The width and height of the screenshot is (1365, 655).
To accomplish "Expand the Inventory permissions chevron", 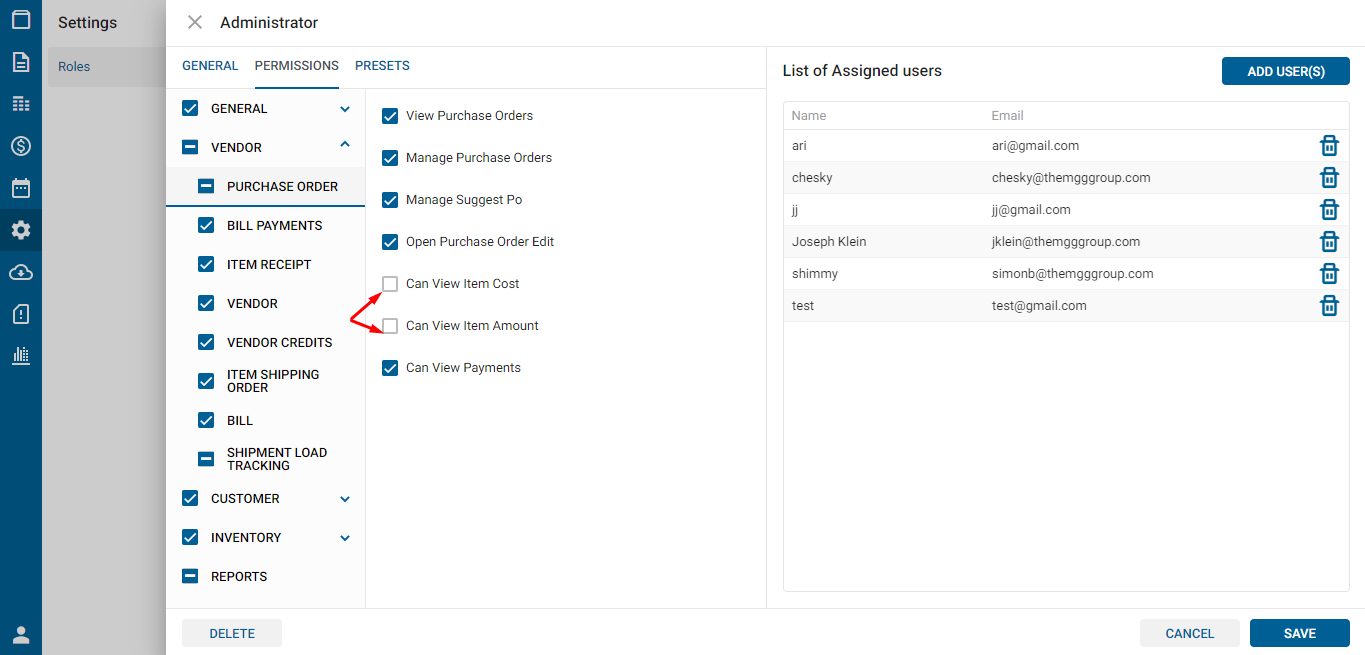I will click(x=345, y=538).
